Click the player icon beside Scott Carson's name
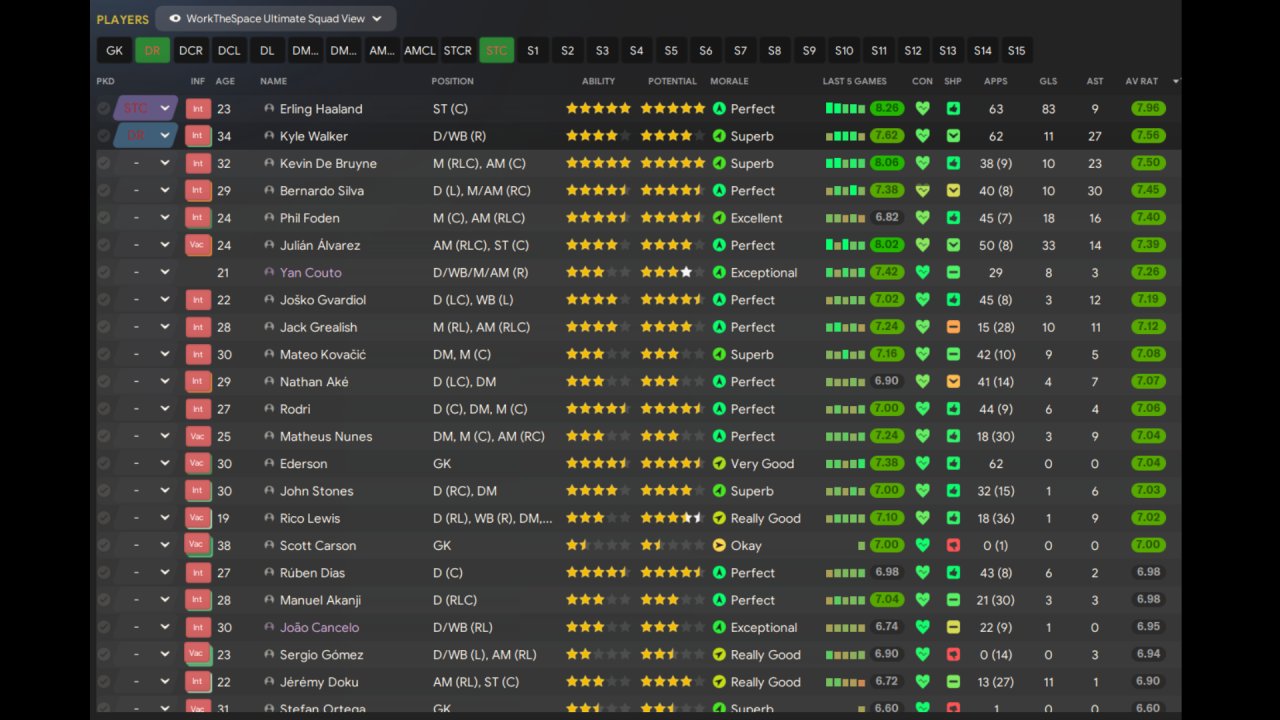The height and width of the screenshot is (720, 1280). (x=269, y=546)
